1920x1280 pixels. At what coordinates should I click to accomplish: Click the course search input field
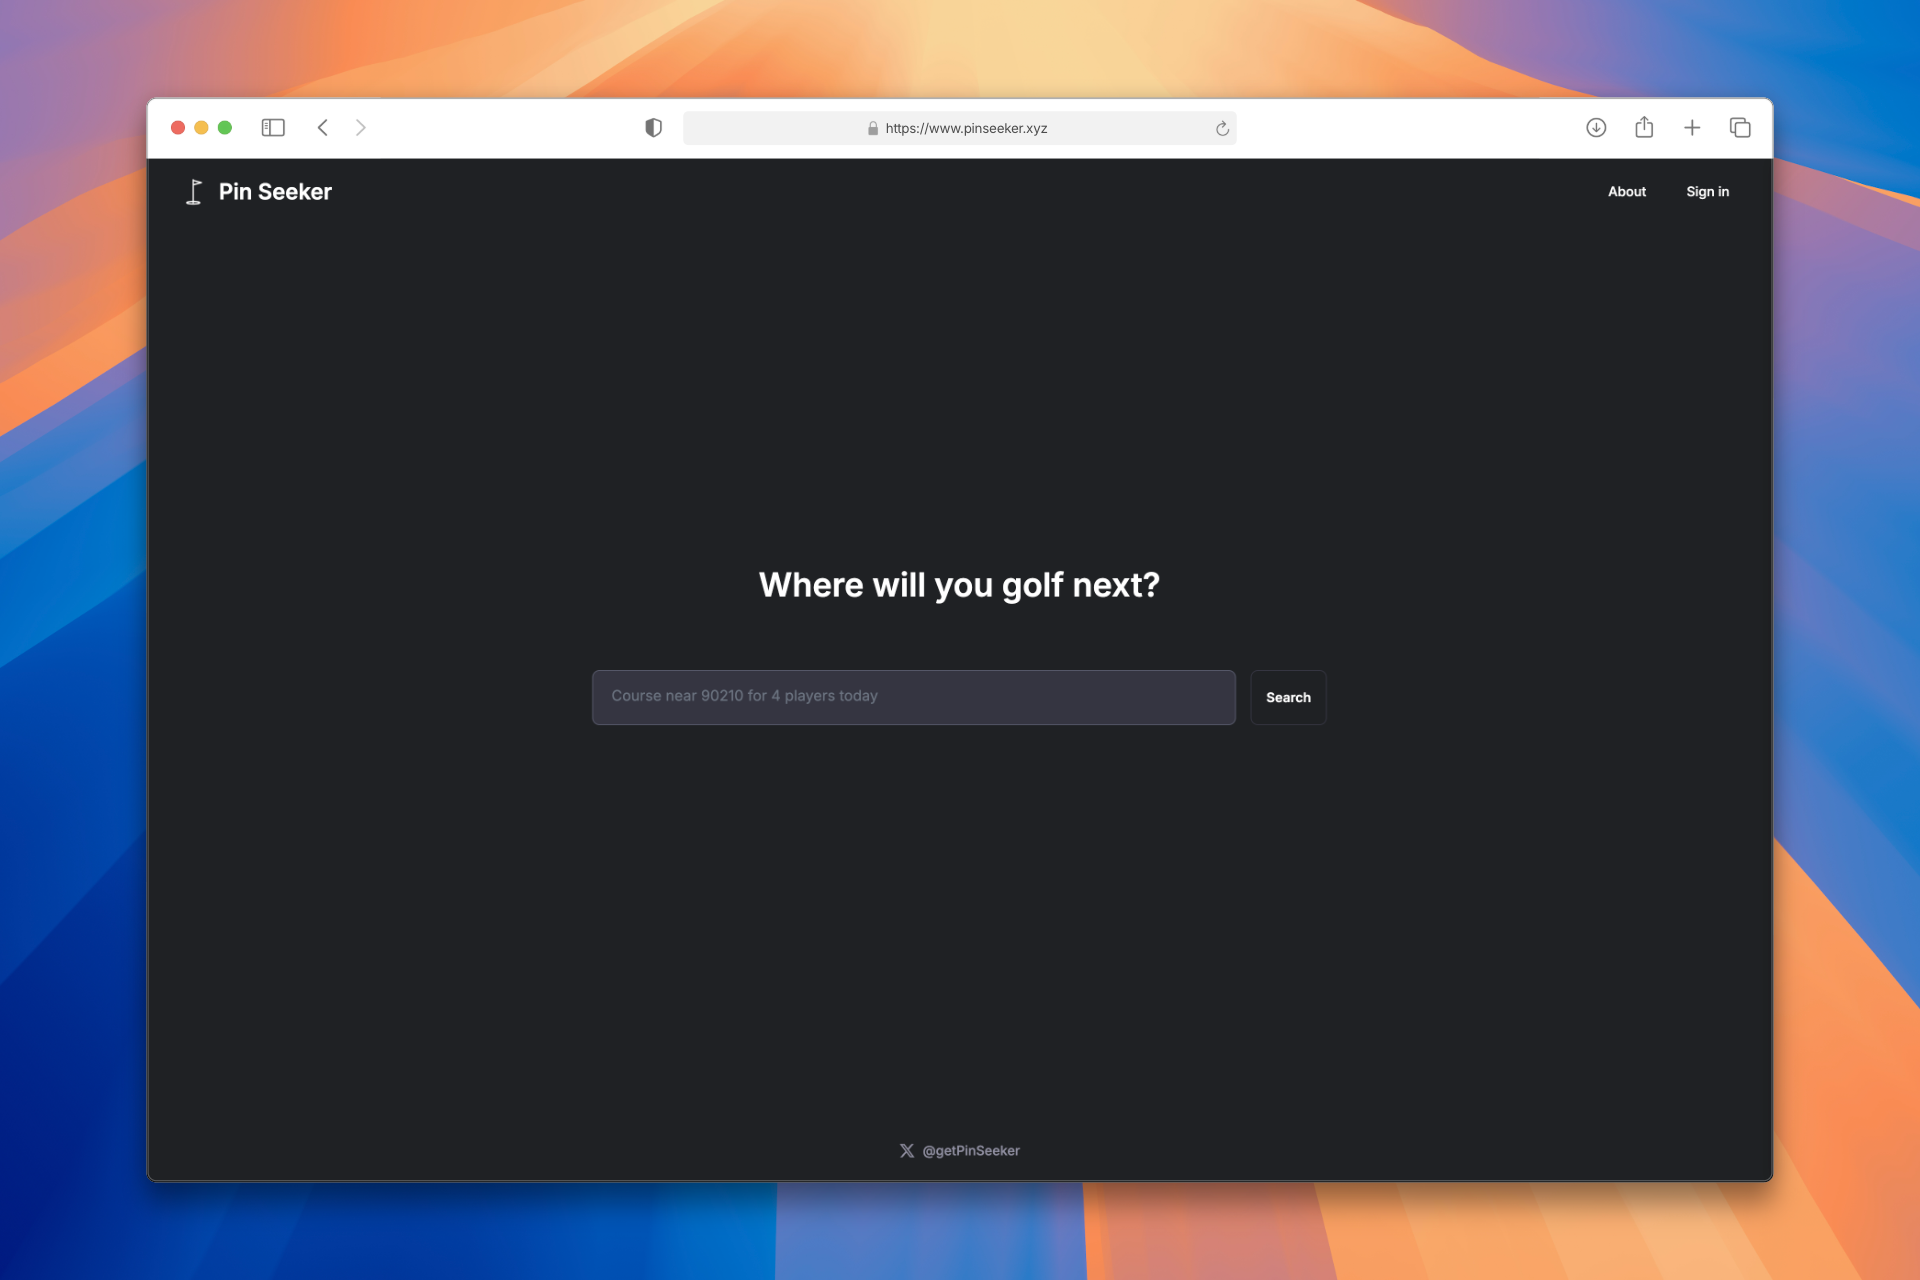[913, 697]
